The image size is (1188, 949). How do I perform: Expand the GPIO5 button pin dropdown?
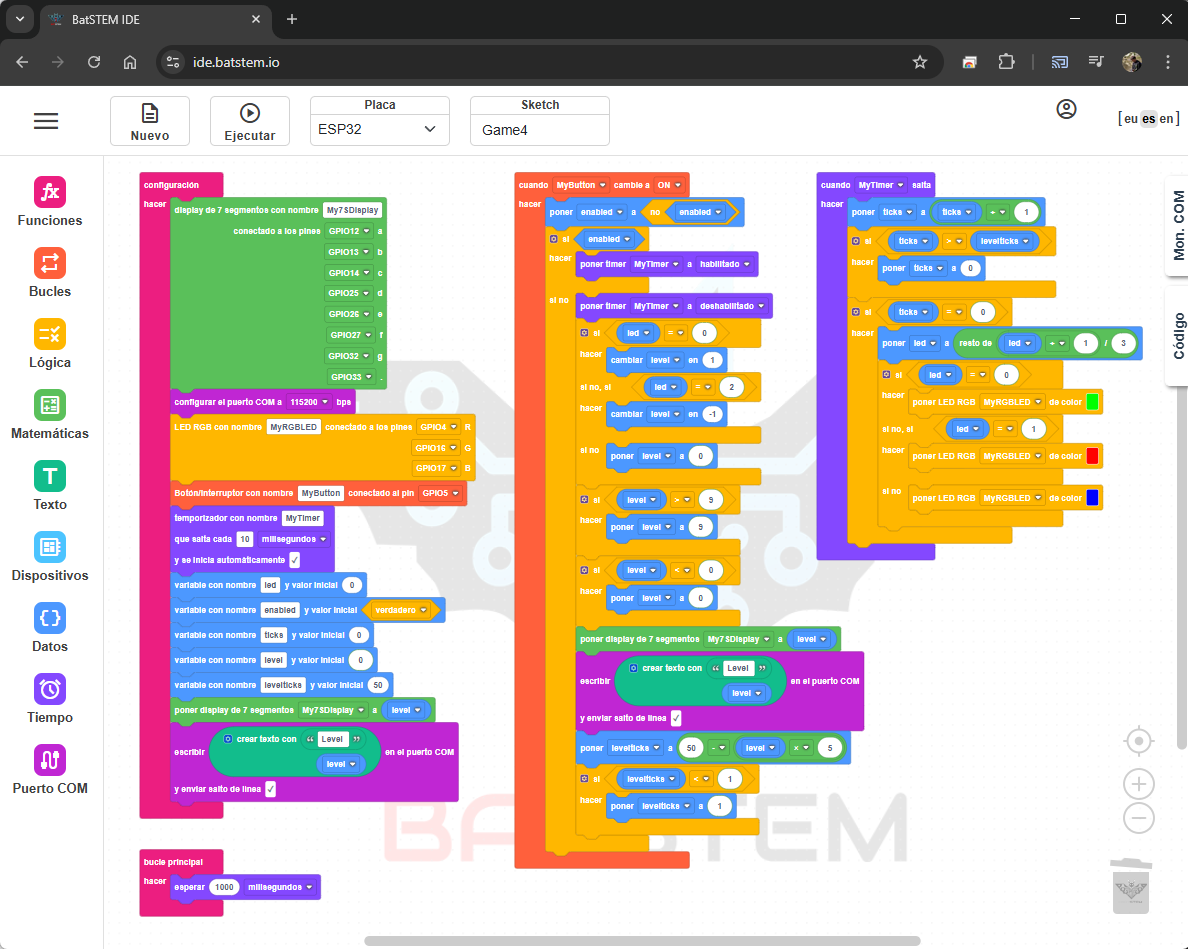tap(440, 493)
